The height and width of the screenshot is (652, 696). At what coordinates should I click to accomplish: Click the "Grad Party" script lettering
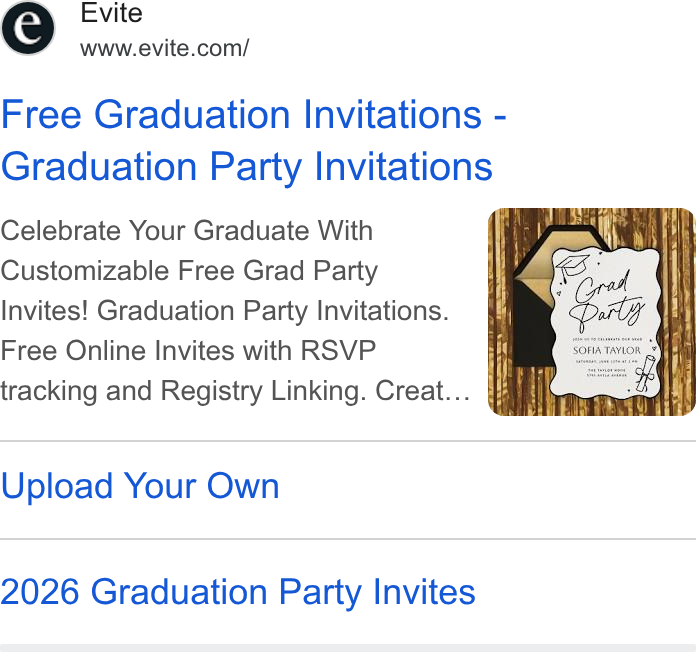click(x=607, y=301)
